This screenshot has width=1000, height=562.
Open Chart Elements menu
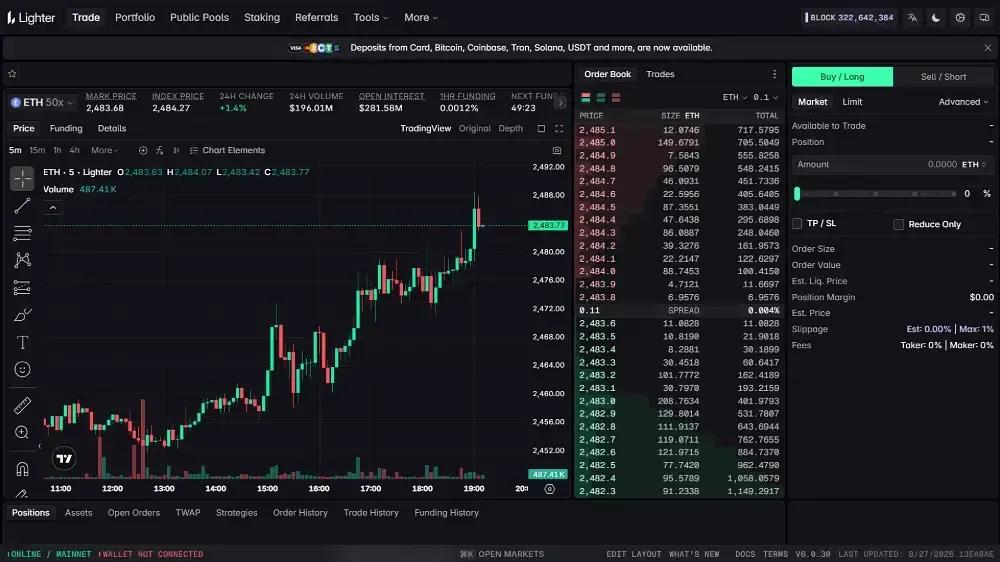227,151
